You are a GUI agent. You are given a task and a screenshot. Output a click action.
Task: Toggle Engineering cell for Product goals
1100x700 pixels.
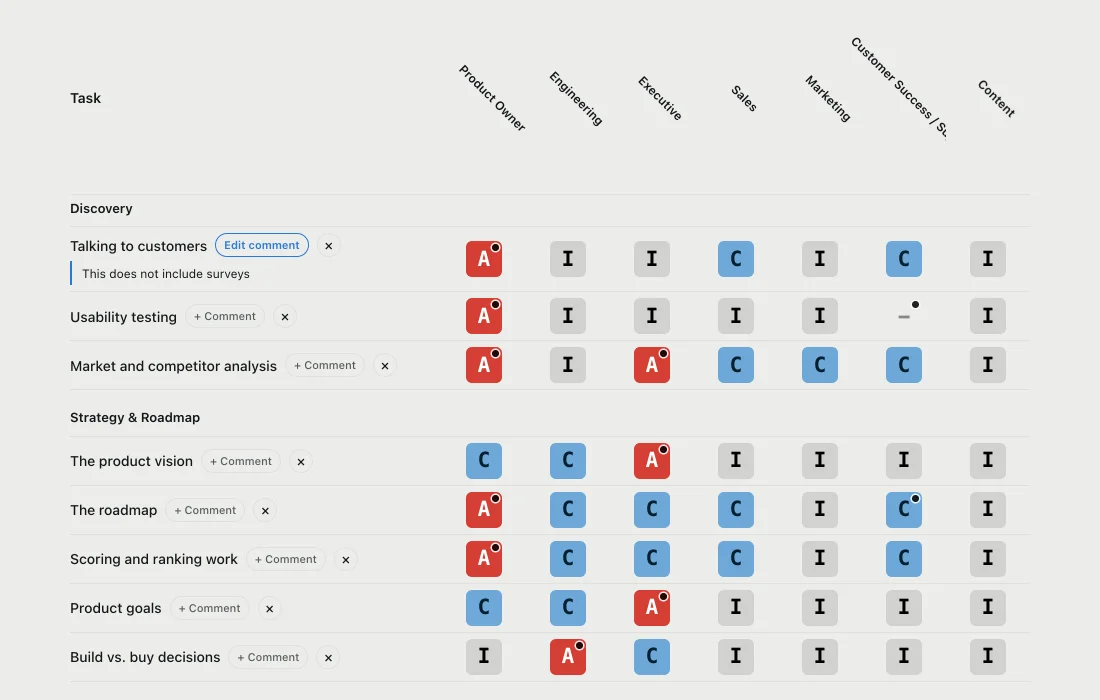[568, 608]
